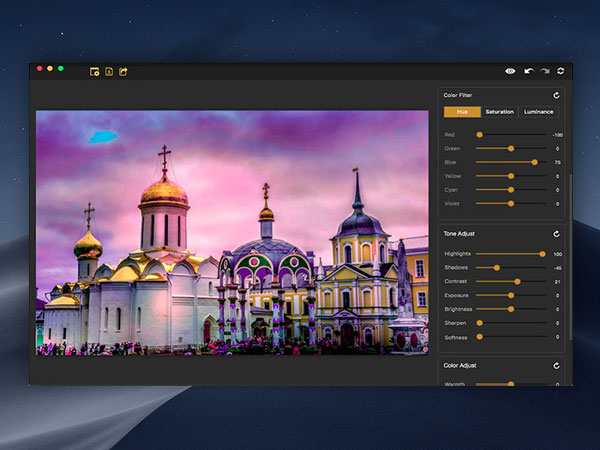This screenshot has height=450, width=600.
Task: Click the Color Adjust panel title
Action: pos(460,365)
